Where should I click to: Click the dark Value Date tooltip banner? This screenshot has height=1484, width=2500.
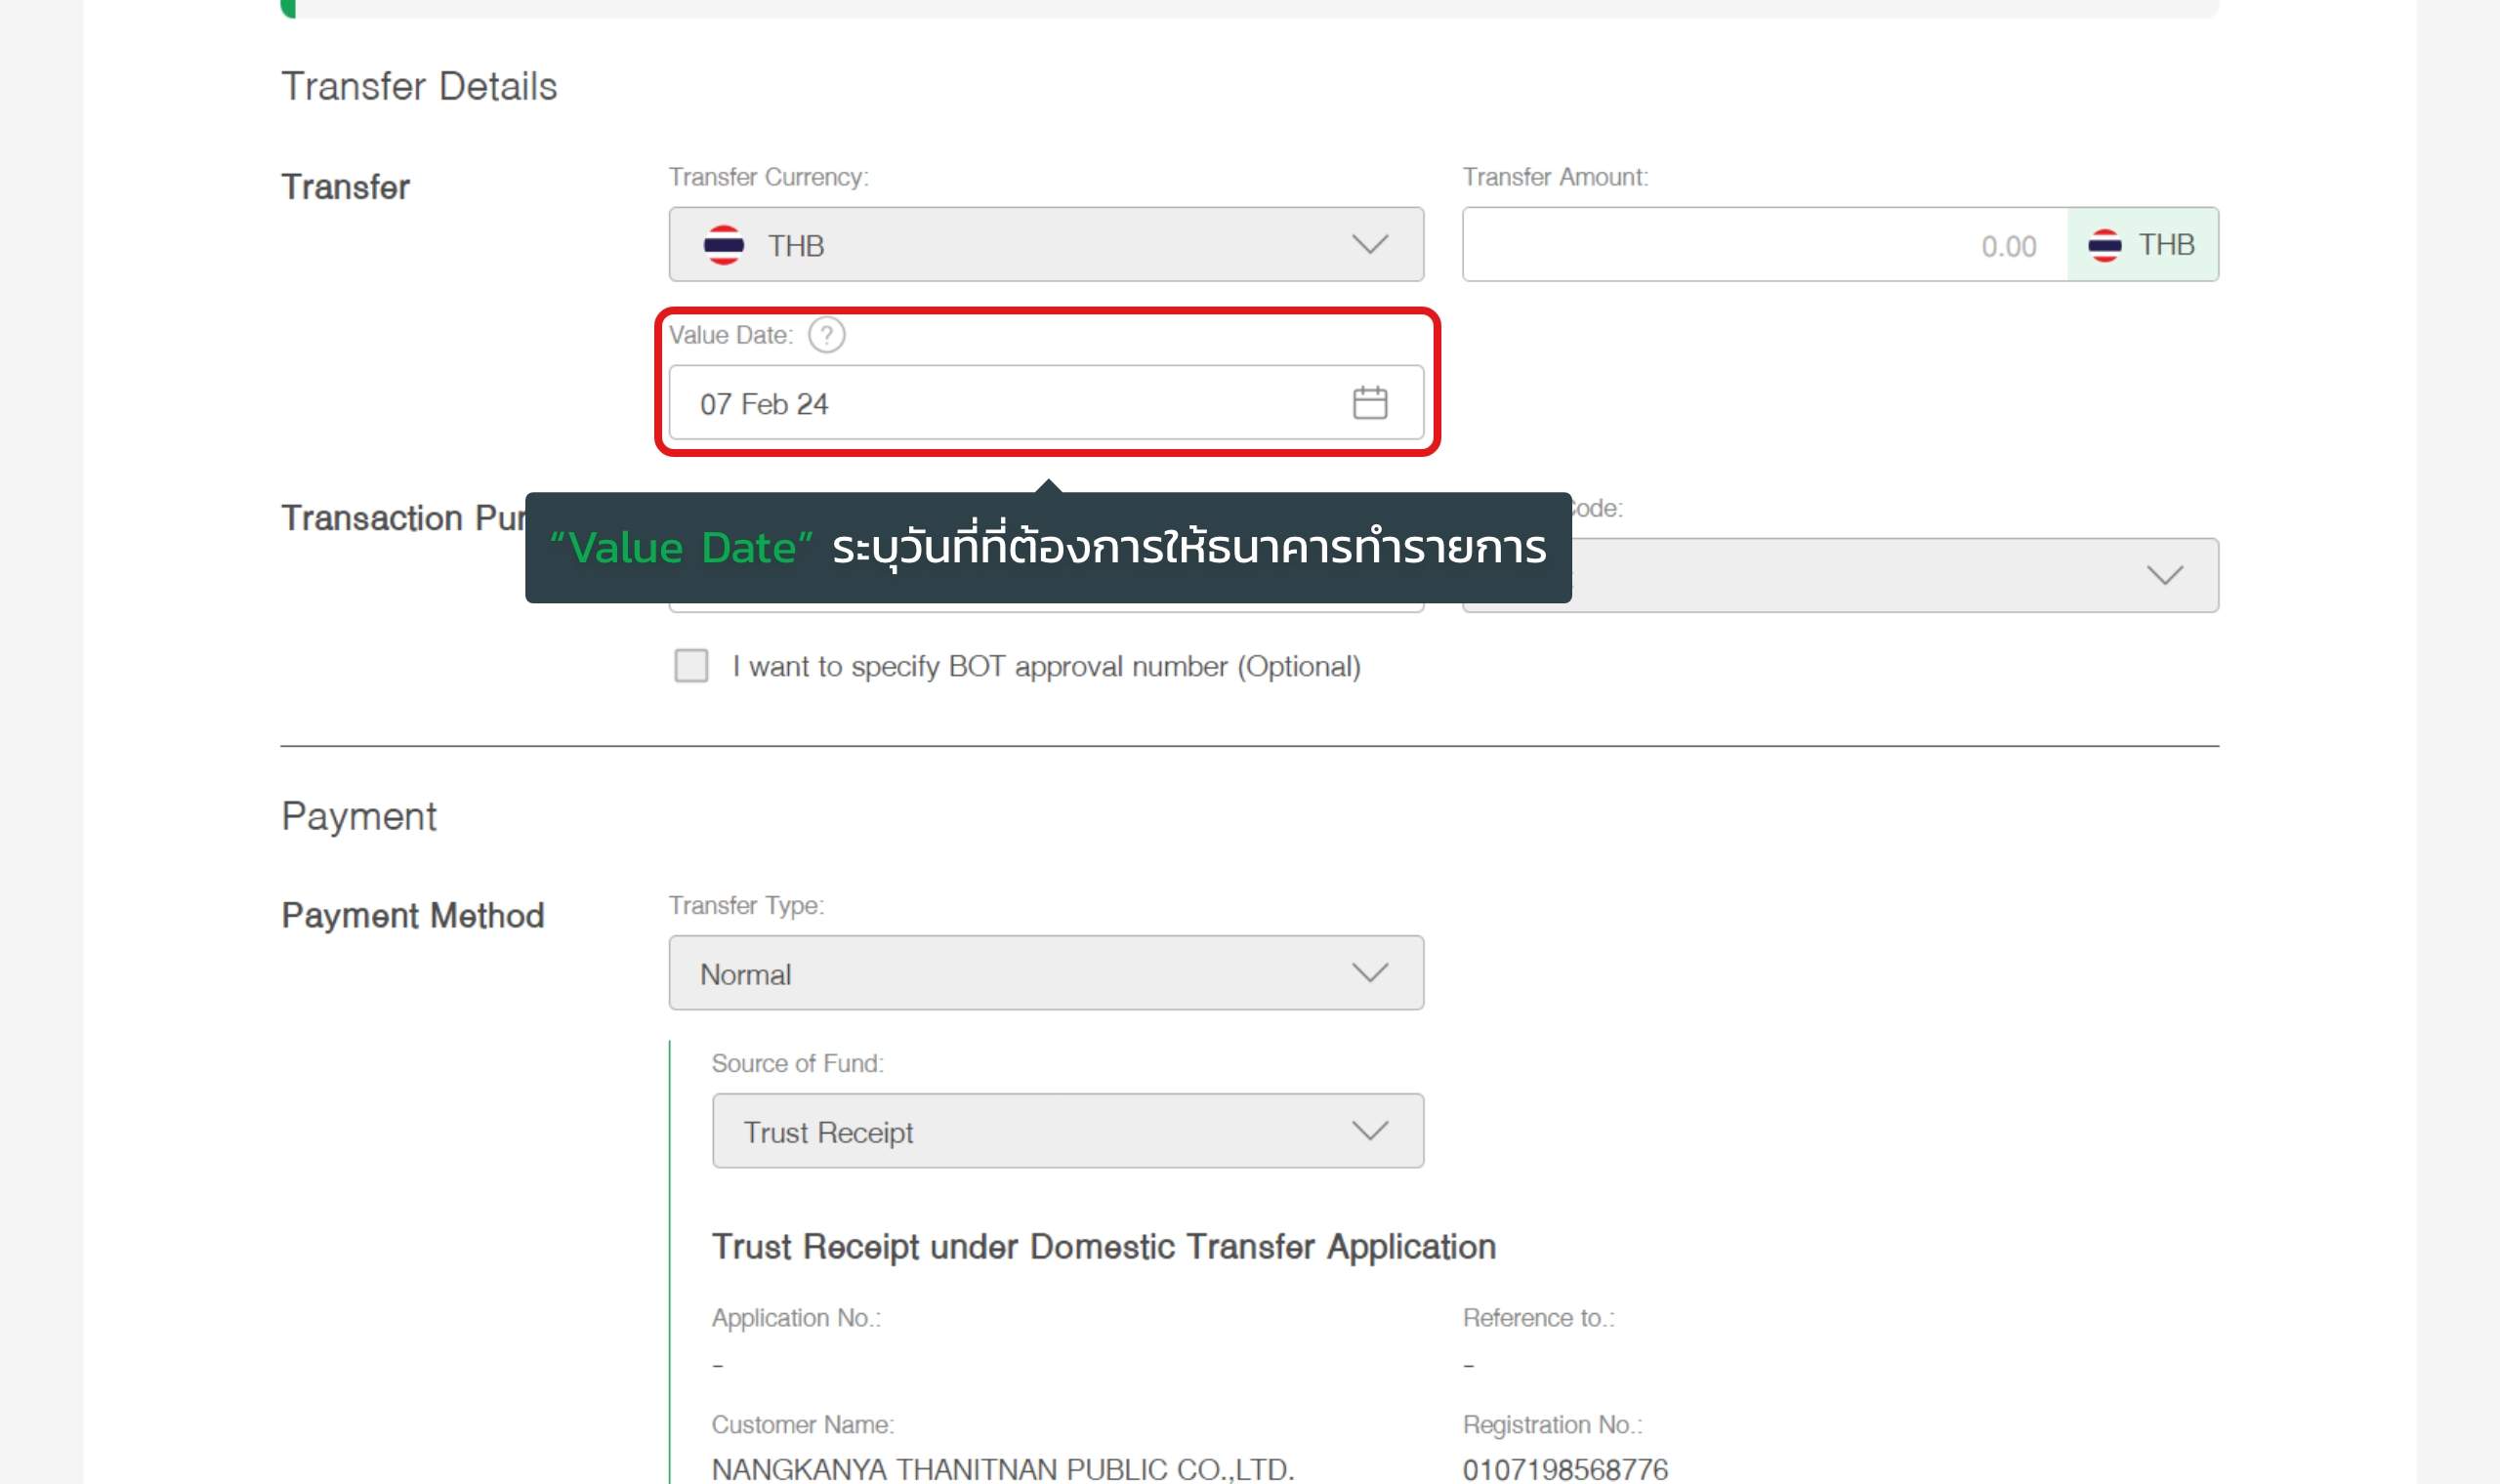tap(1047, 548)
